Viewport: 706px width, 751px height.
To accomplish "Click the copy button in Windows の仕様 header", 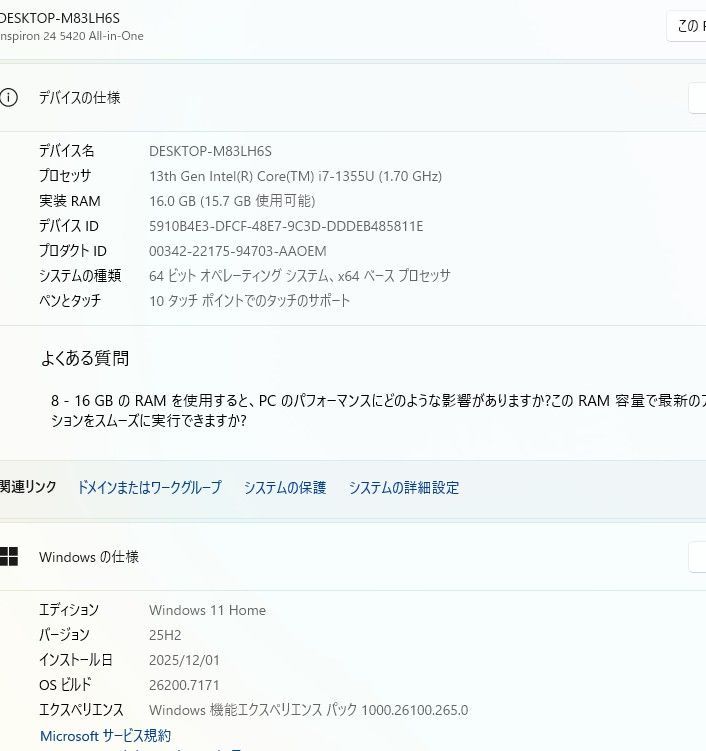I will [697, 557].
